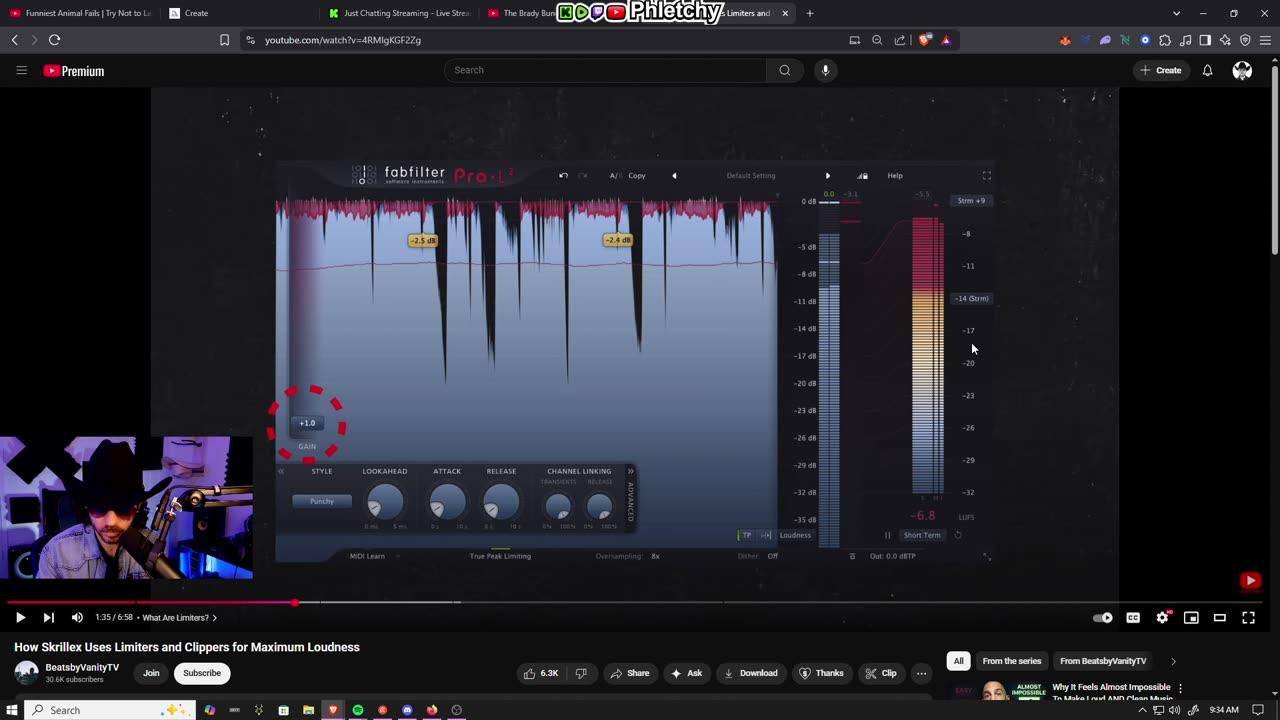1280x720 pixels.
Task: Open the Windows Start menu
Action: click(12, 710)
